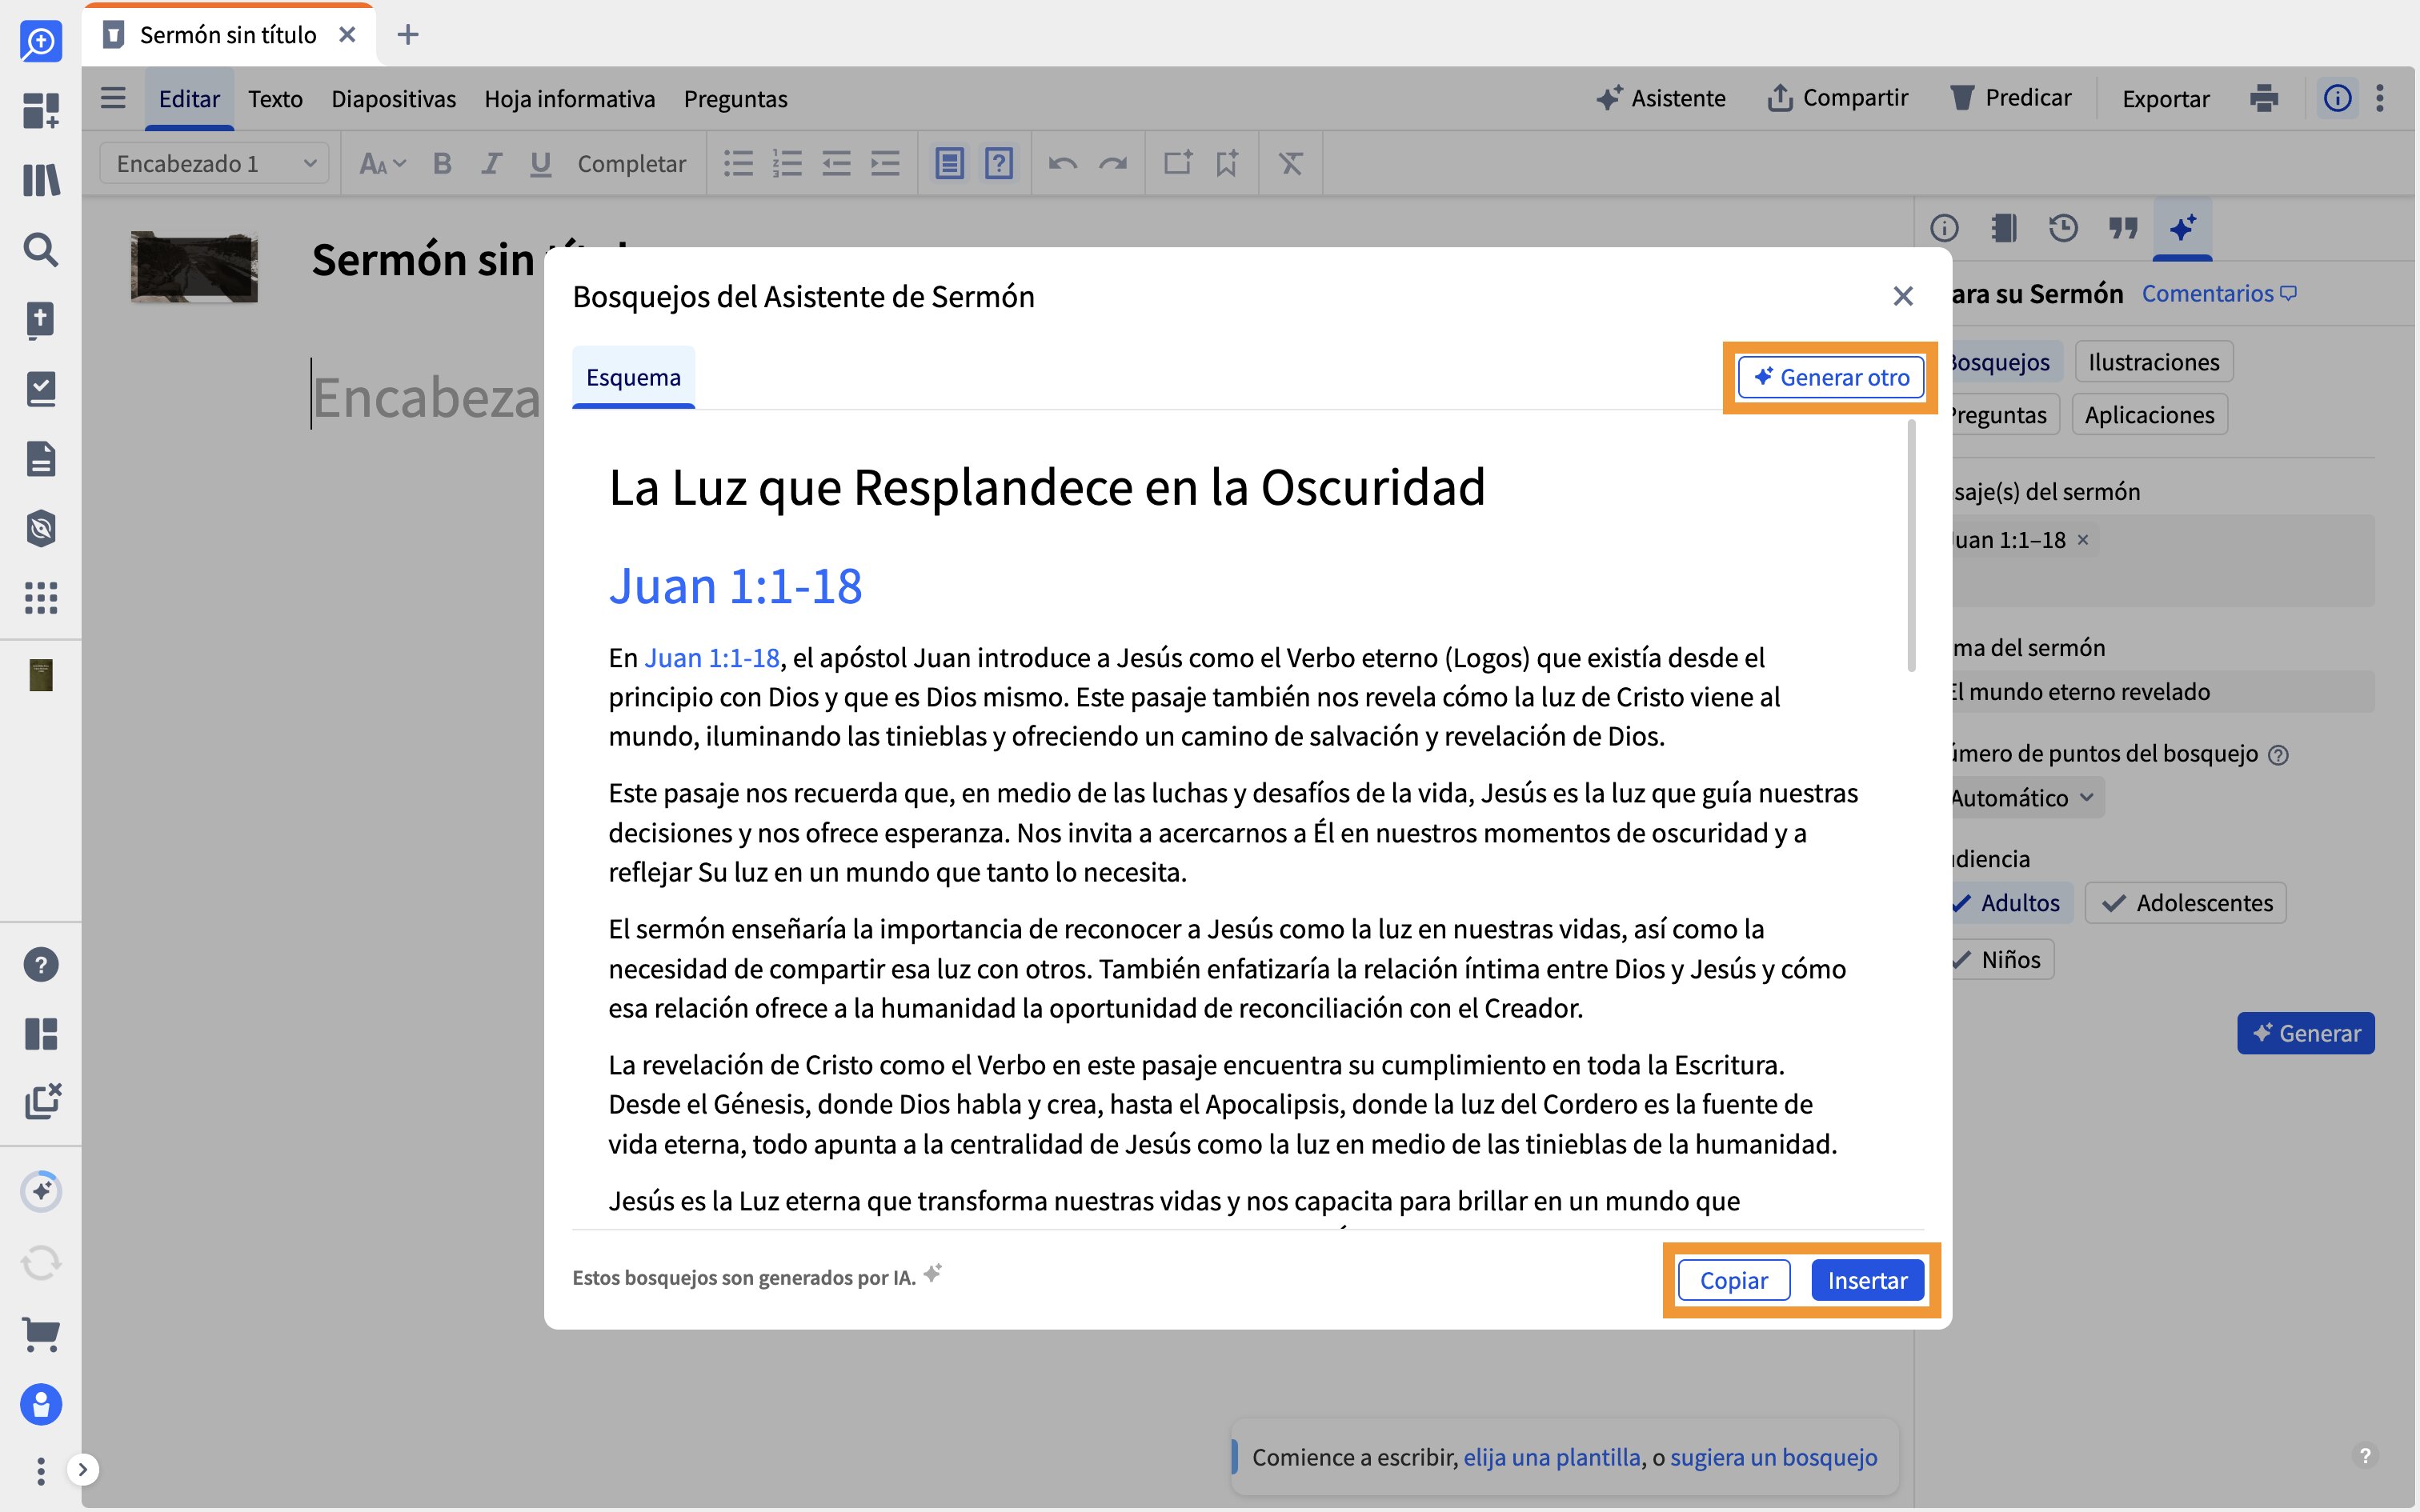Open the Layouts icon in sidebar

click(41, 1033)
